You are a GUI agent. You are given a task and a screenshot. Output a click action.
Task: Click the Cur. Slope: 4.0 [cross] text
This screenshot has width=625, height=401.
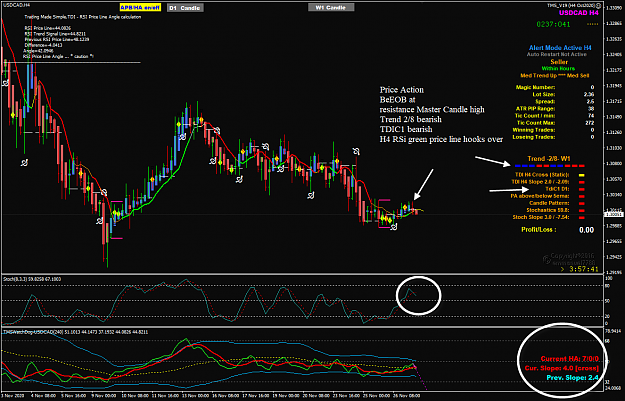pyautogui.click(x=562, y=368)
